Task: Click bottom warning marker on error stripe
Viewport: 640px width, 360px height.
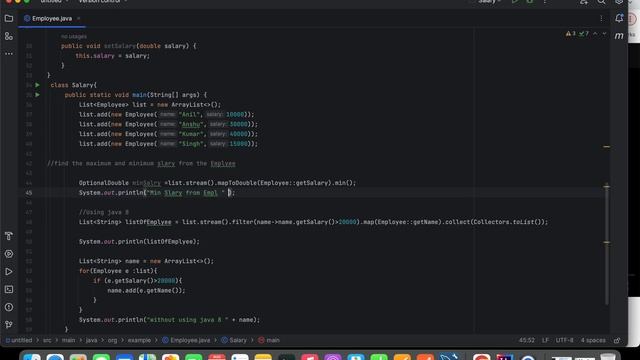Action: click(607, 242)
